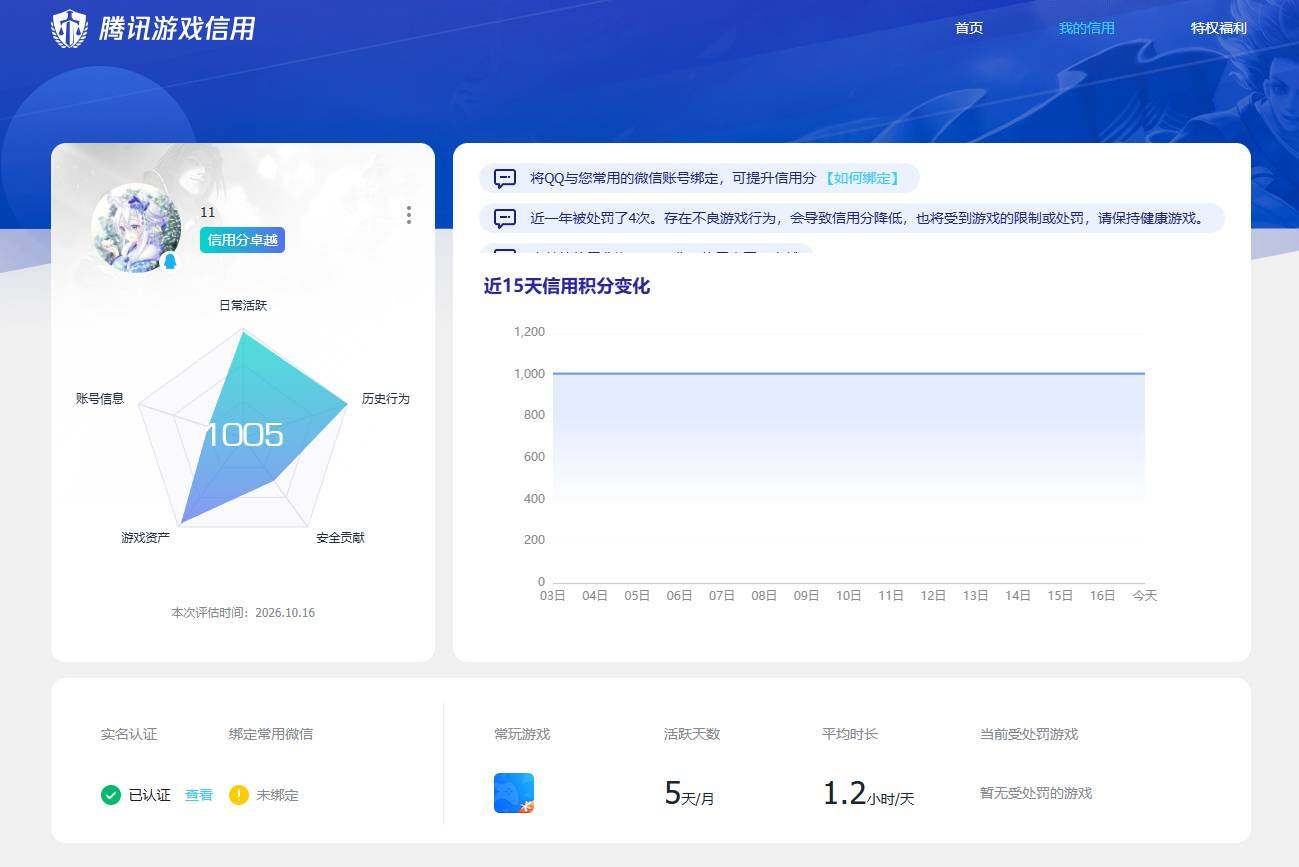1299x867 pixels.
Task: Click the user avatar picture
Action: tap(136, 228)
